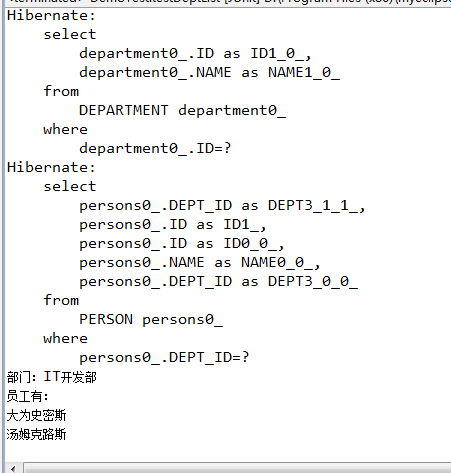Click the text department0_.NAME as NAME1_0_

[209, 73]
